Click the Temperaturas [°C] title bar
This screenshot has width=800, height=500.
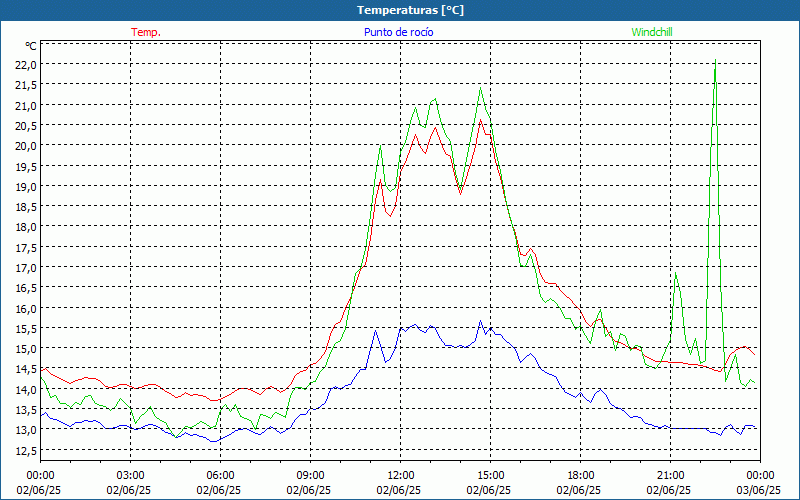click(400, 10)
